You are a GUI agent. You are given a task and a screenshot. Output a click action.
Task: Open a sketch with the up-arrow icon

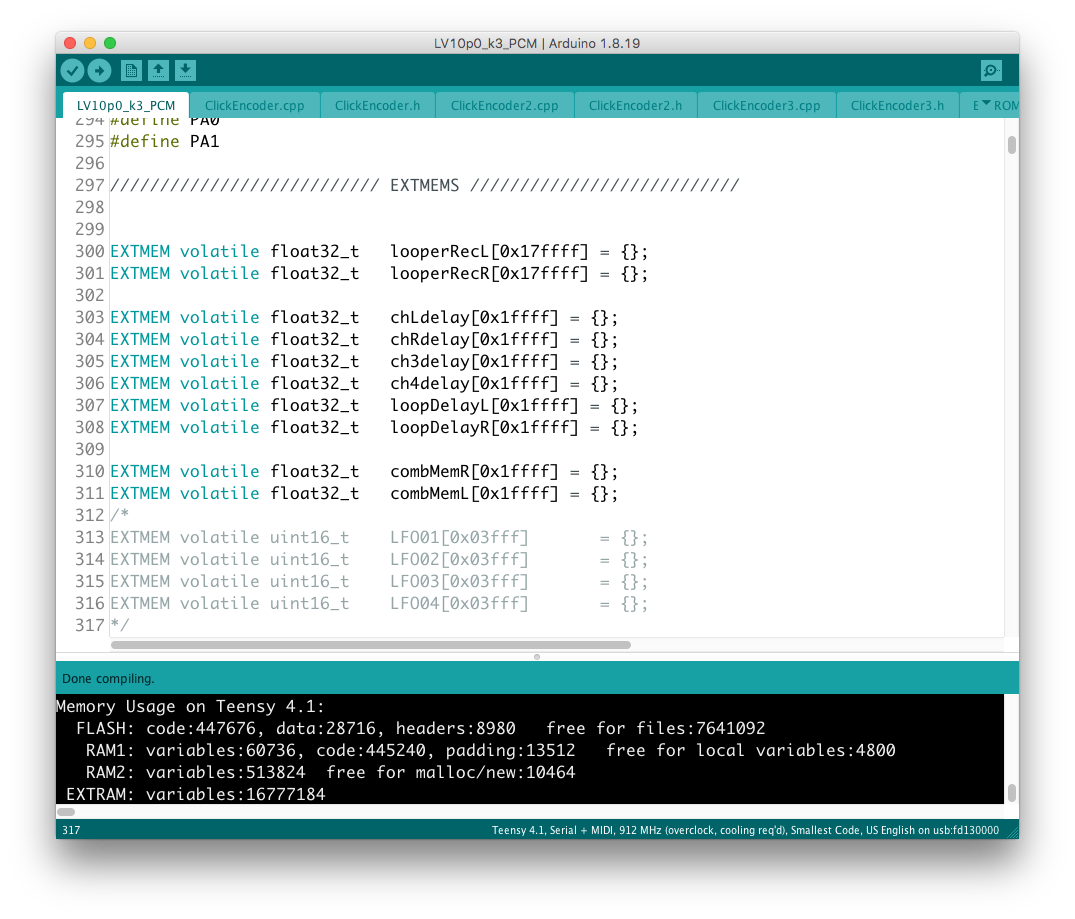(x=158, y=71)
